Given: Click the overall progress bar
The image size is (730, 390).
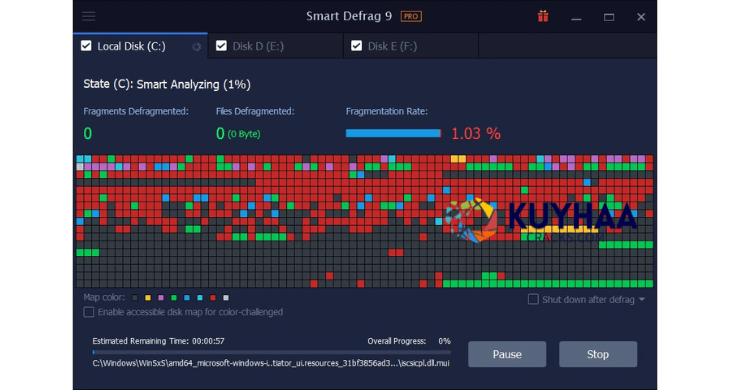Looking at the screenshot, I should (x=271, y=352).
